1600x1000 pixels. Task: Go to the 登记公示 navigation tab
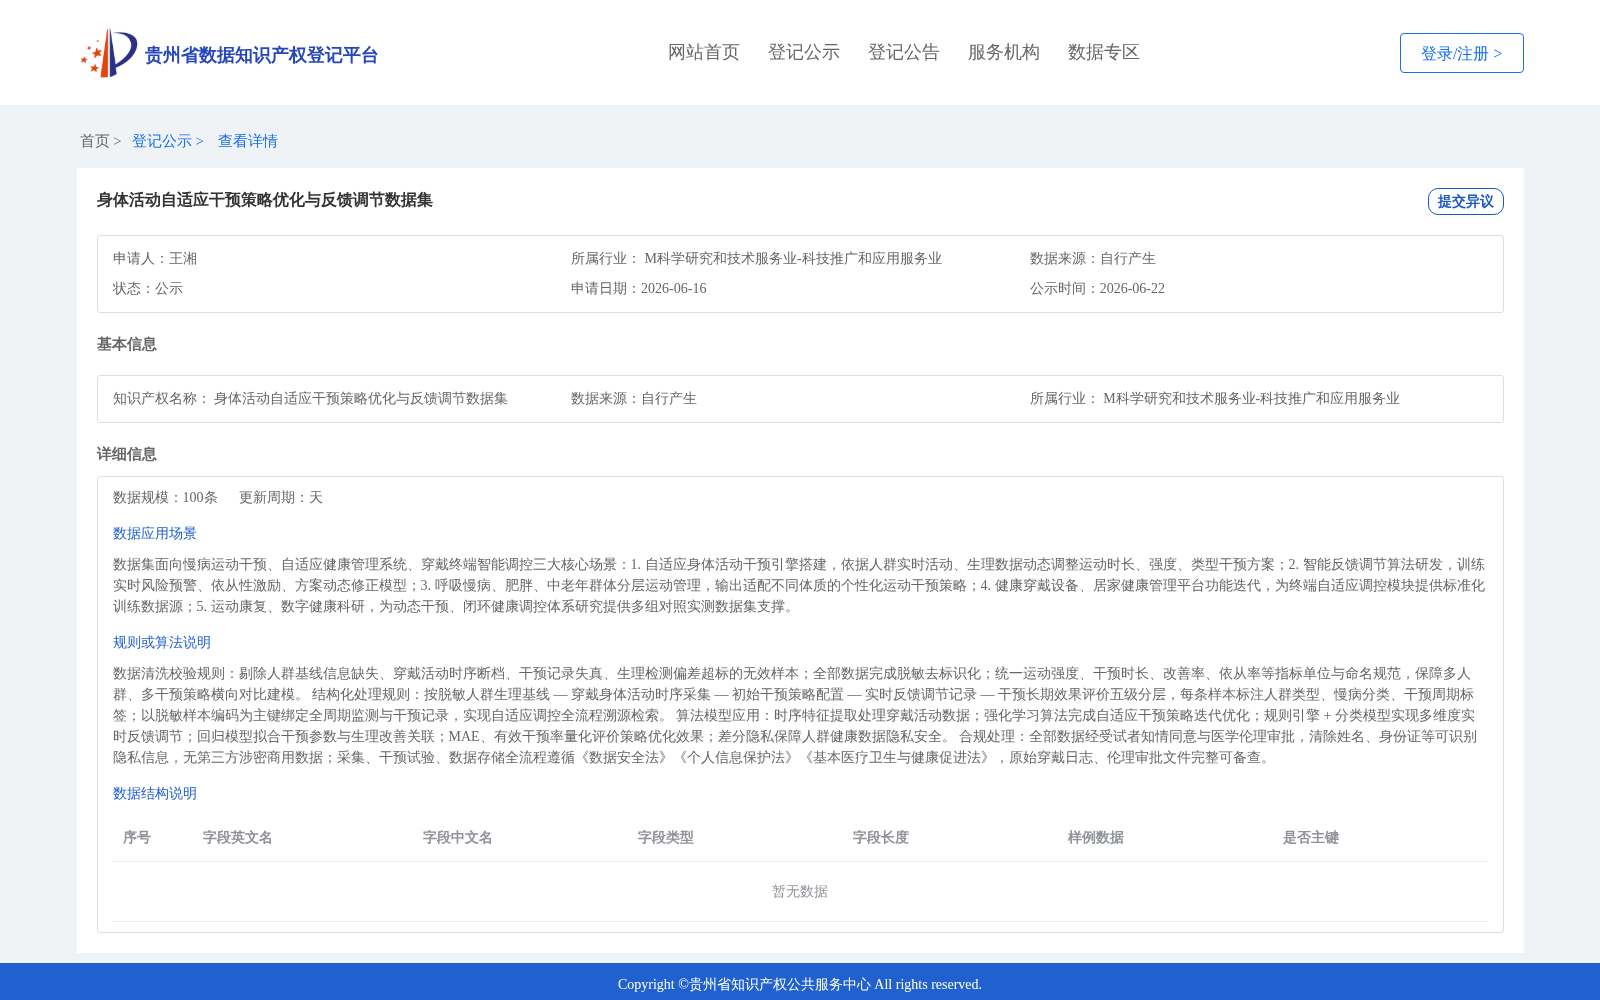(x=804, y=52)
